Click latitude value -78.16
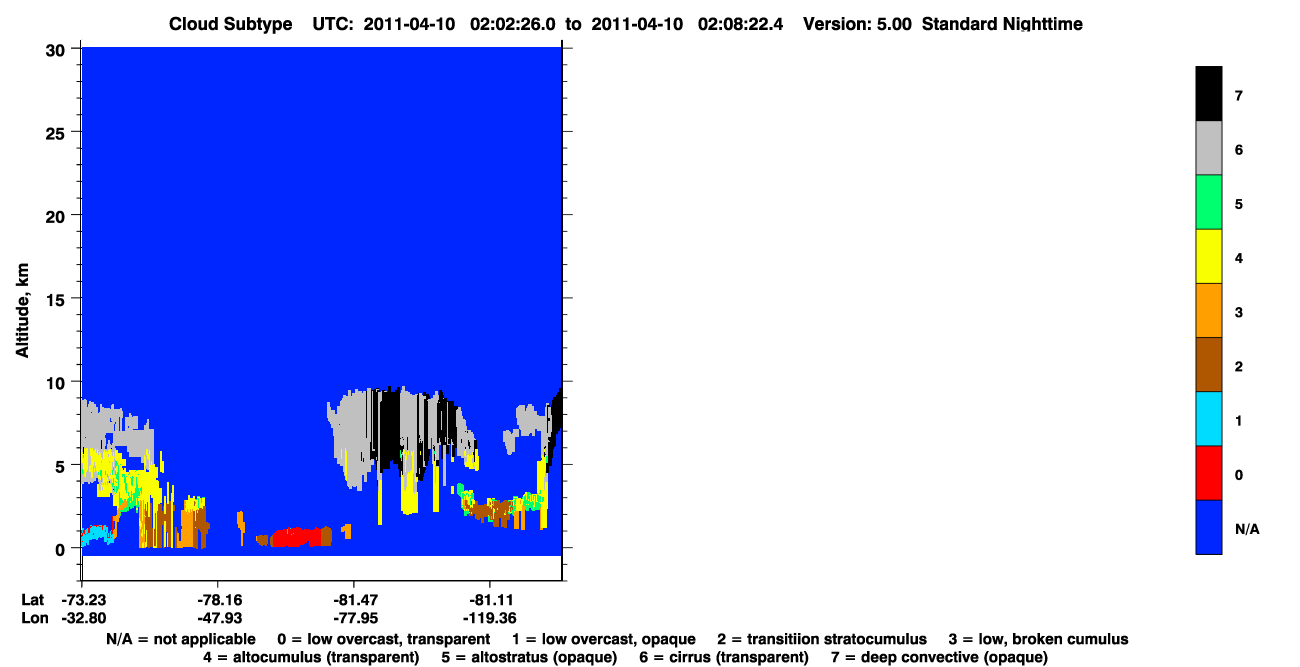Screen dimensions: 1300x667 pos(218,599)
